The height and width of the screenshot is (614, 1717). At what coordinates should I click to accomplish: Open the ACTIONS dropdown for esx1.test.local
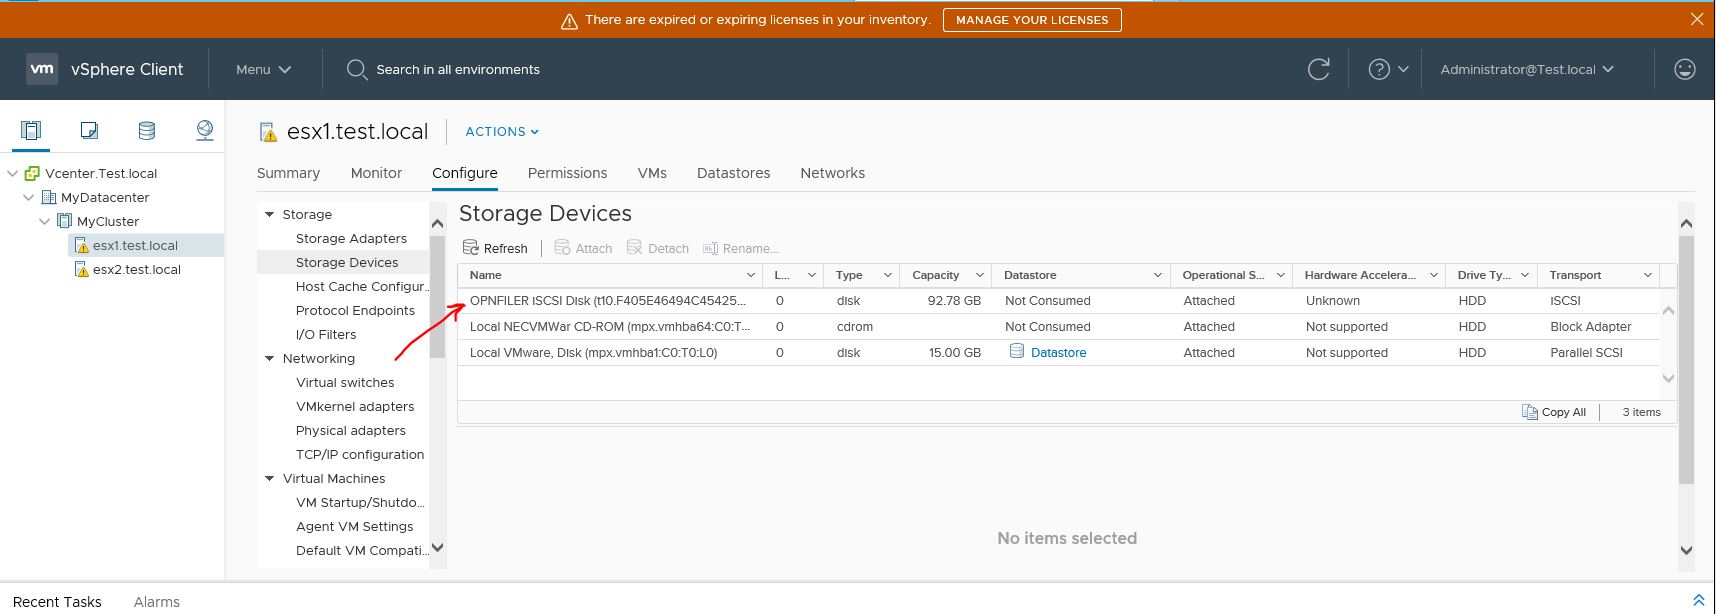(502, 131)
